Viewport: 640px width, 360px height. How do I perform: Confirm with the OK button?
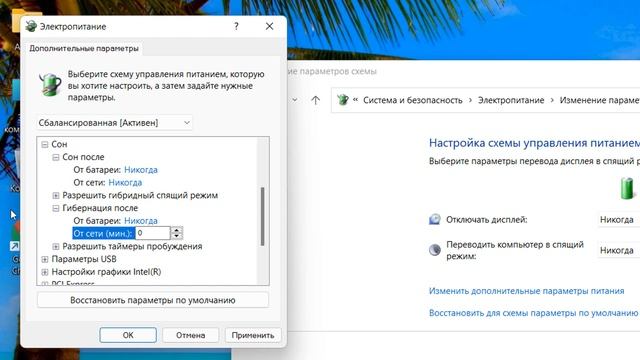tap(128, 335)
